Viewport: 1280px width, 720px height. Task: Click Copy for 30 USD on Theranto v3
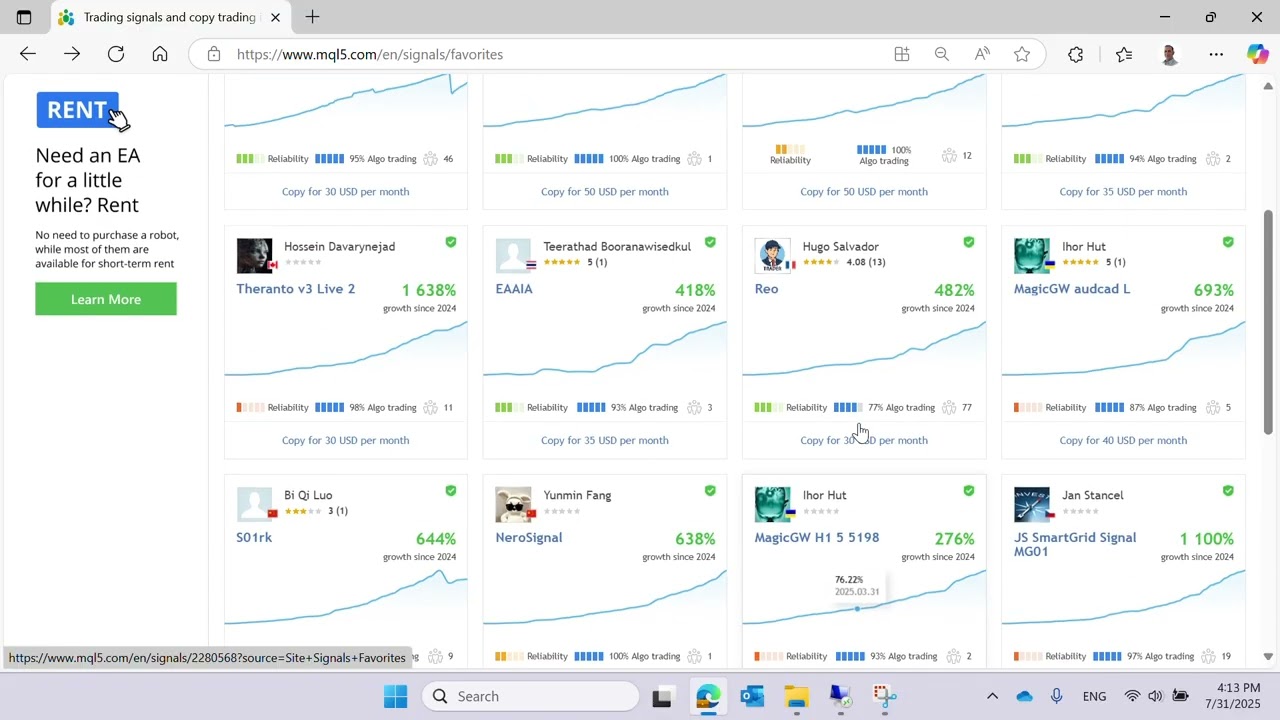click(x=345, y=440)
